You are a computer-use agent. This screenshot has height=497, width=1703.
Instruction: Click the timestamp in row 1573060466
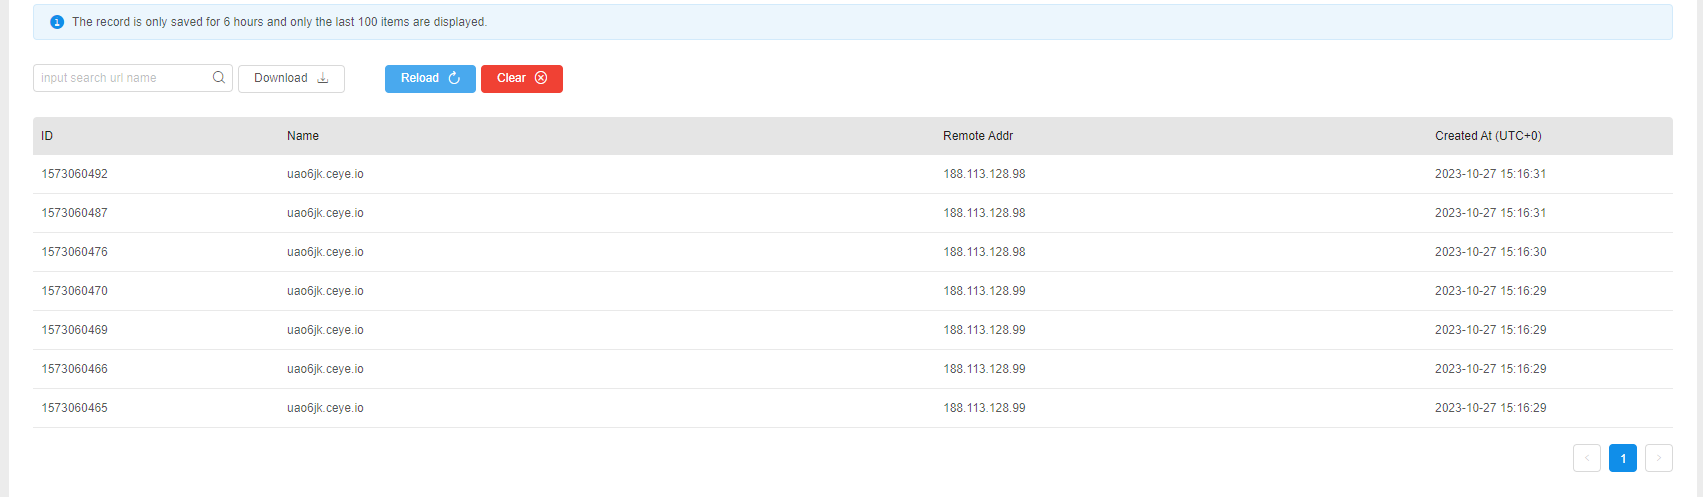tap(1490, 369)
